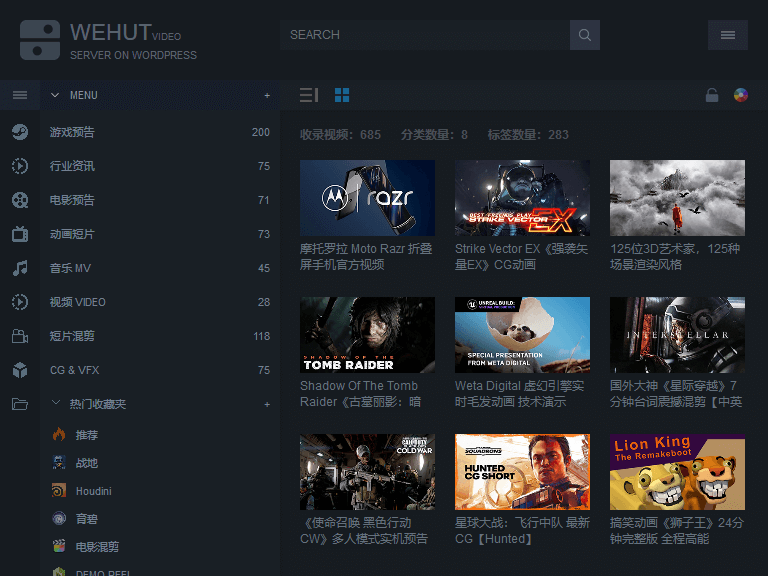This screenshot has height=576, width=768.
Task: Open the Tomb Raider thumbnail
Action: [367, 335]
